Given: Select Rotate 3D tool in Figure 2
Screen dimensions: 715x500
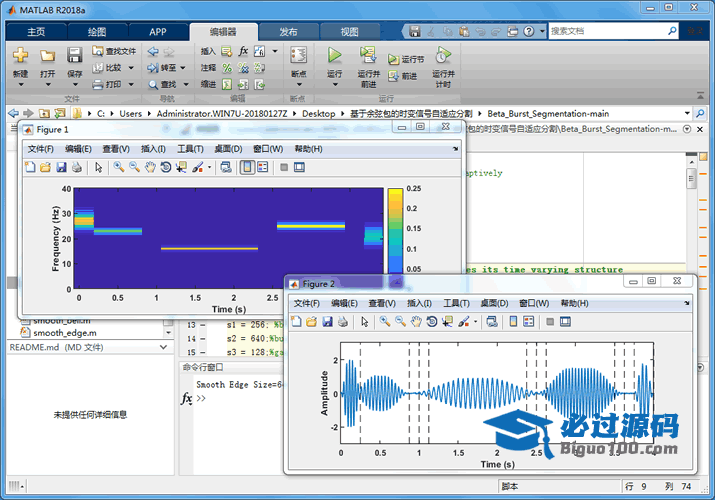Looking at the screenshot, I should click(431, 321).
